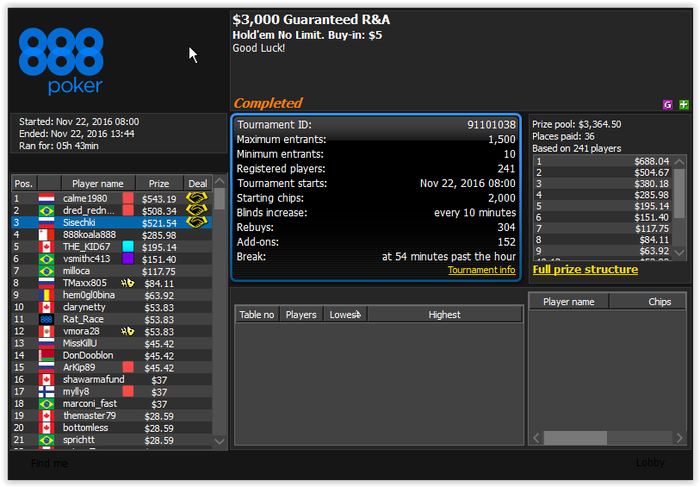Viewport: 700px width, 487px height.
Task: Click players list scrollbar down arrow
Action: click(220, 441)
